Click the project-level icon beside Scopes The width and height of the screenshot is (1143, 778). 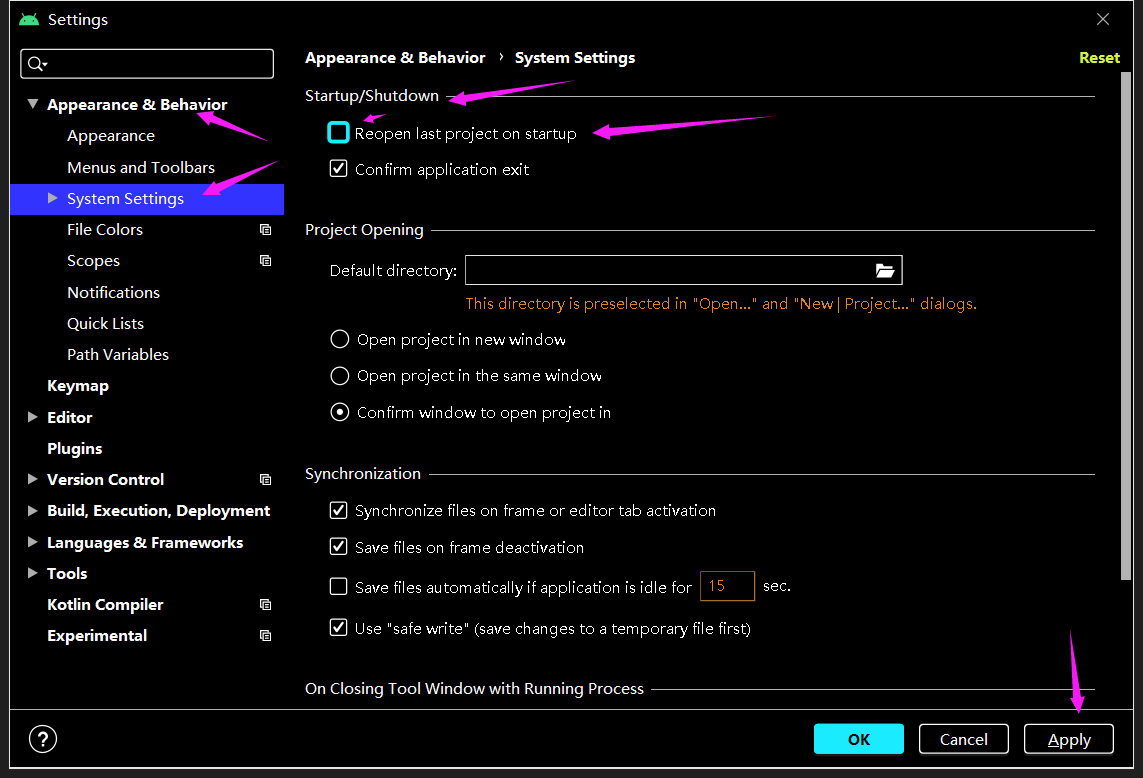(x=265, y=260)
